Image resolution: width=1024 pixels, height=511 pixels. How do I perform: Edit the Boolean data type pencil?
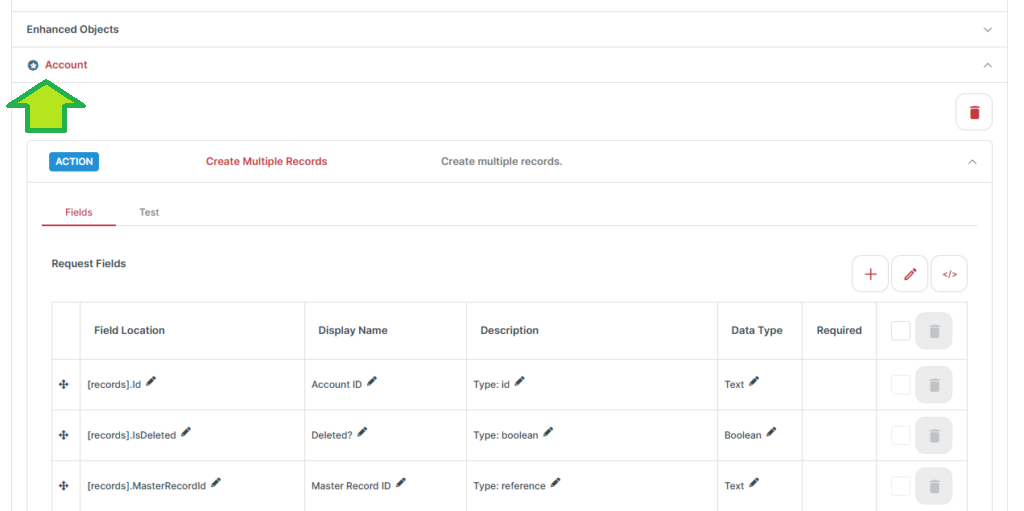(x=771, y=432)
